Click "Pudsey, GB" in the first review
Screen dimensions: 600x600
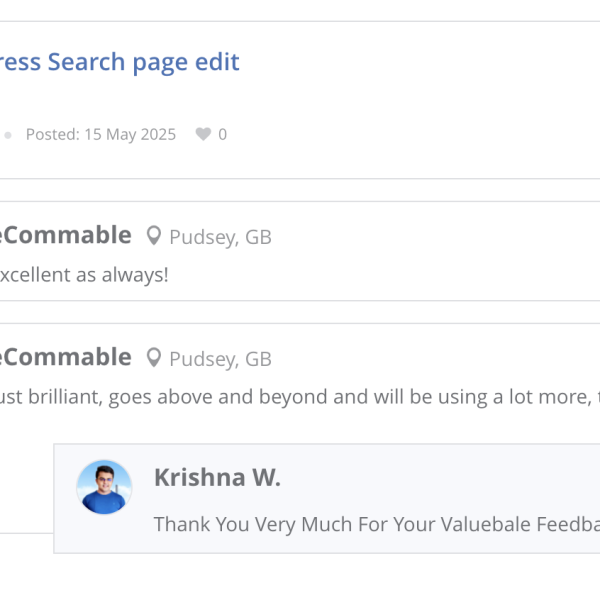[220, 237]
